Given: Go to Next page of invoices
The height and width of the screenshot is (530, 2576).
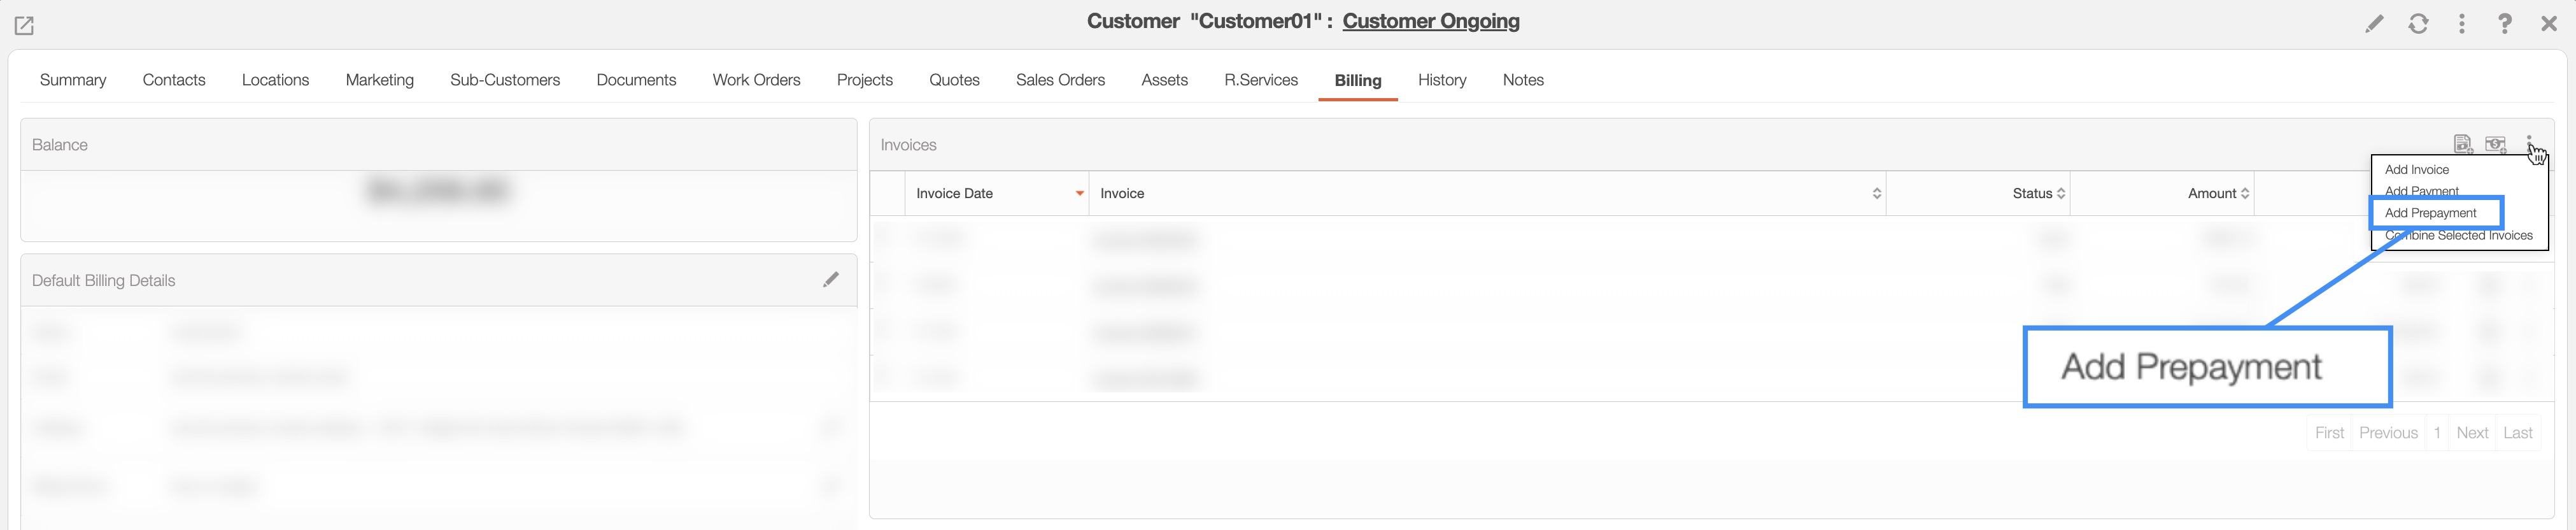Looking at the screenshot, I should click(x=2471, y=433).
